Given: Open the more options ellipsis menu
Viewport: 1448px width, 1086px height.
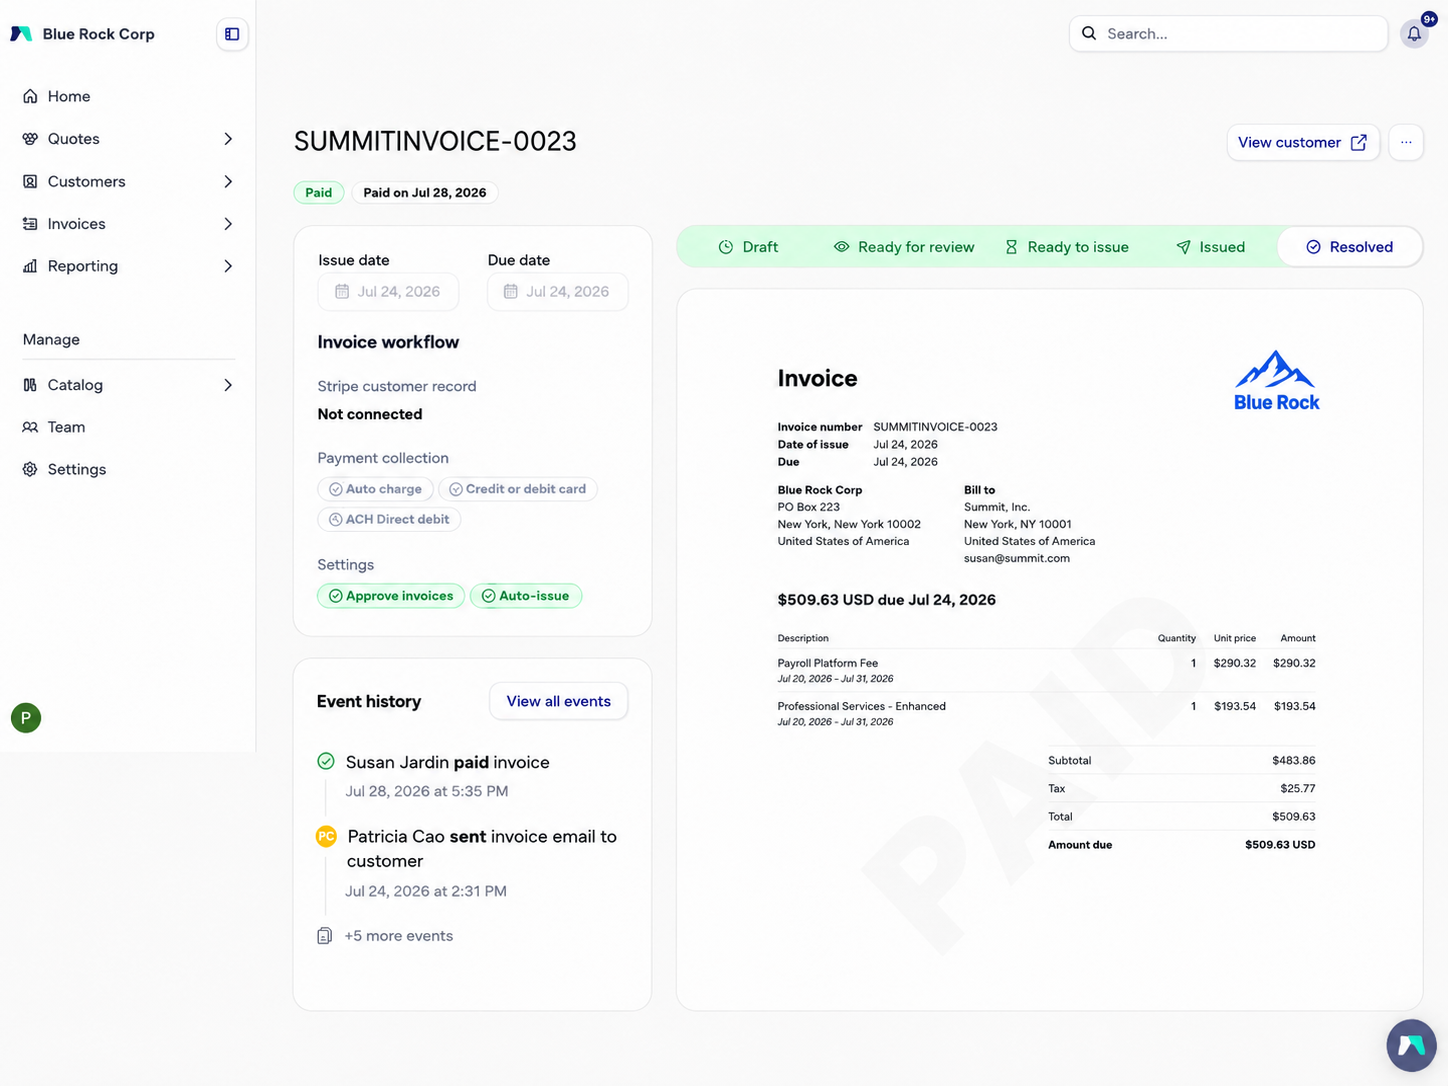Looking at the screenshot, I should [x=1406, y=142].
